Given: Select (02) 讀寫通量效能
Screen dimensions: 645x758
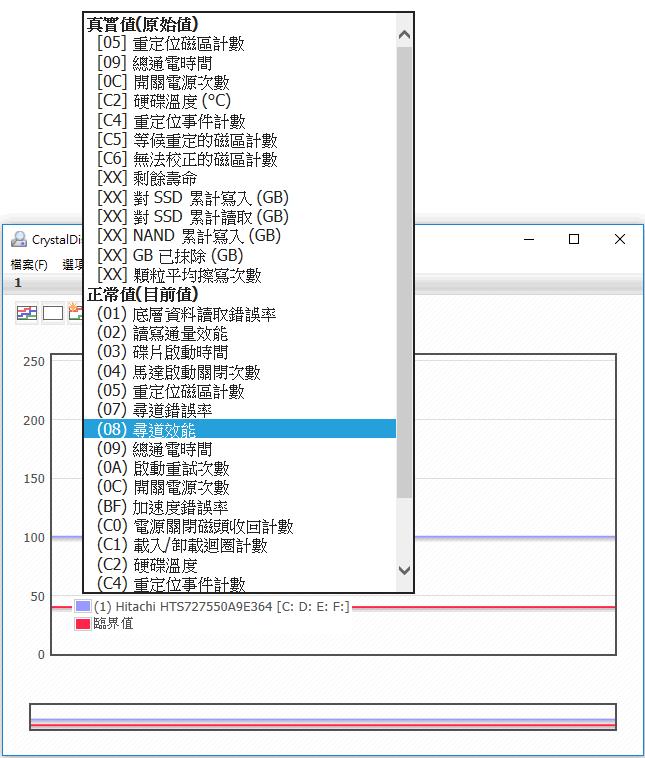Looking at the screenshot, I should click(240, 334).
